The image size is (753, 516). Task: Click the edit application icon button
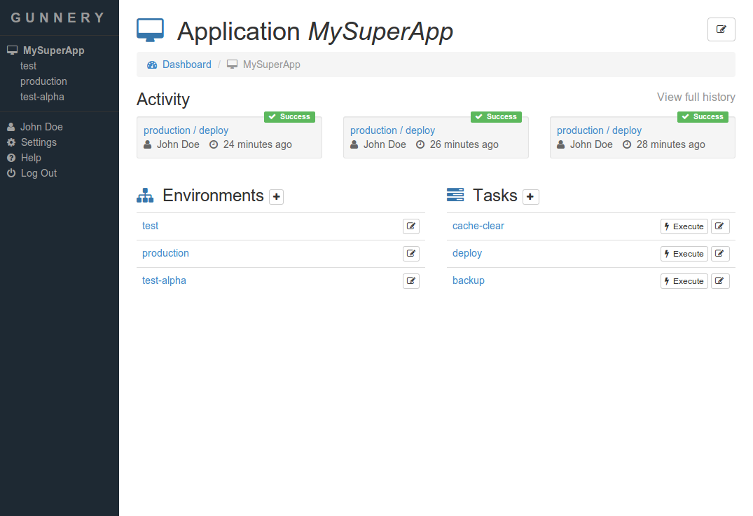(720, 29)
